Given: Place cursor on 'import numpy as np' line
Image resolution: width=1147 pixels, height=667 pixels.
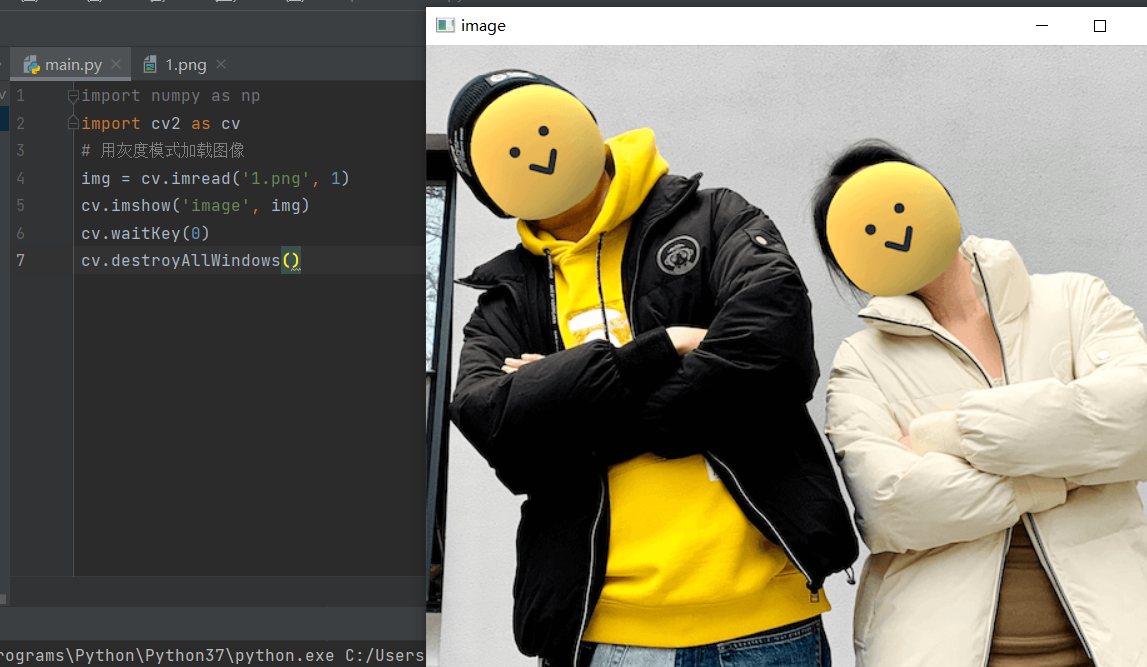Looking at the screenshot, I should pyautogui.click(x=170, y=96).
